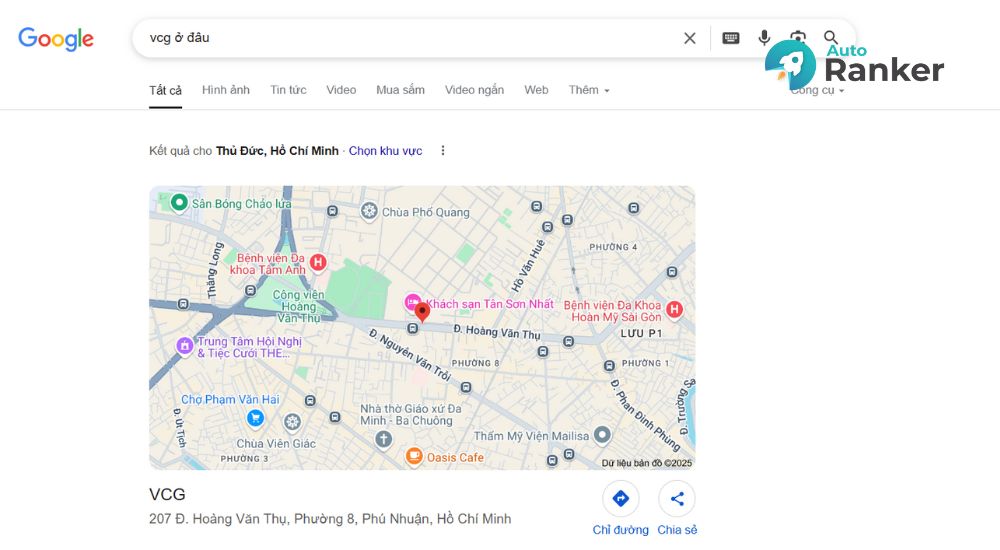Screen dimensions: 1000x550
Task: Click the 'Thăng Long' street label
Action: click(214, 270)
